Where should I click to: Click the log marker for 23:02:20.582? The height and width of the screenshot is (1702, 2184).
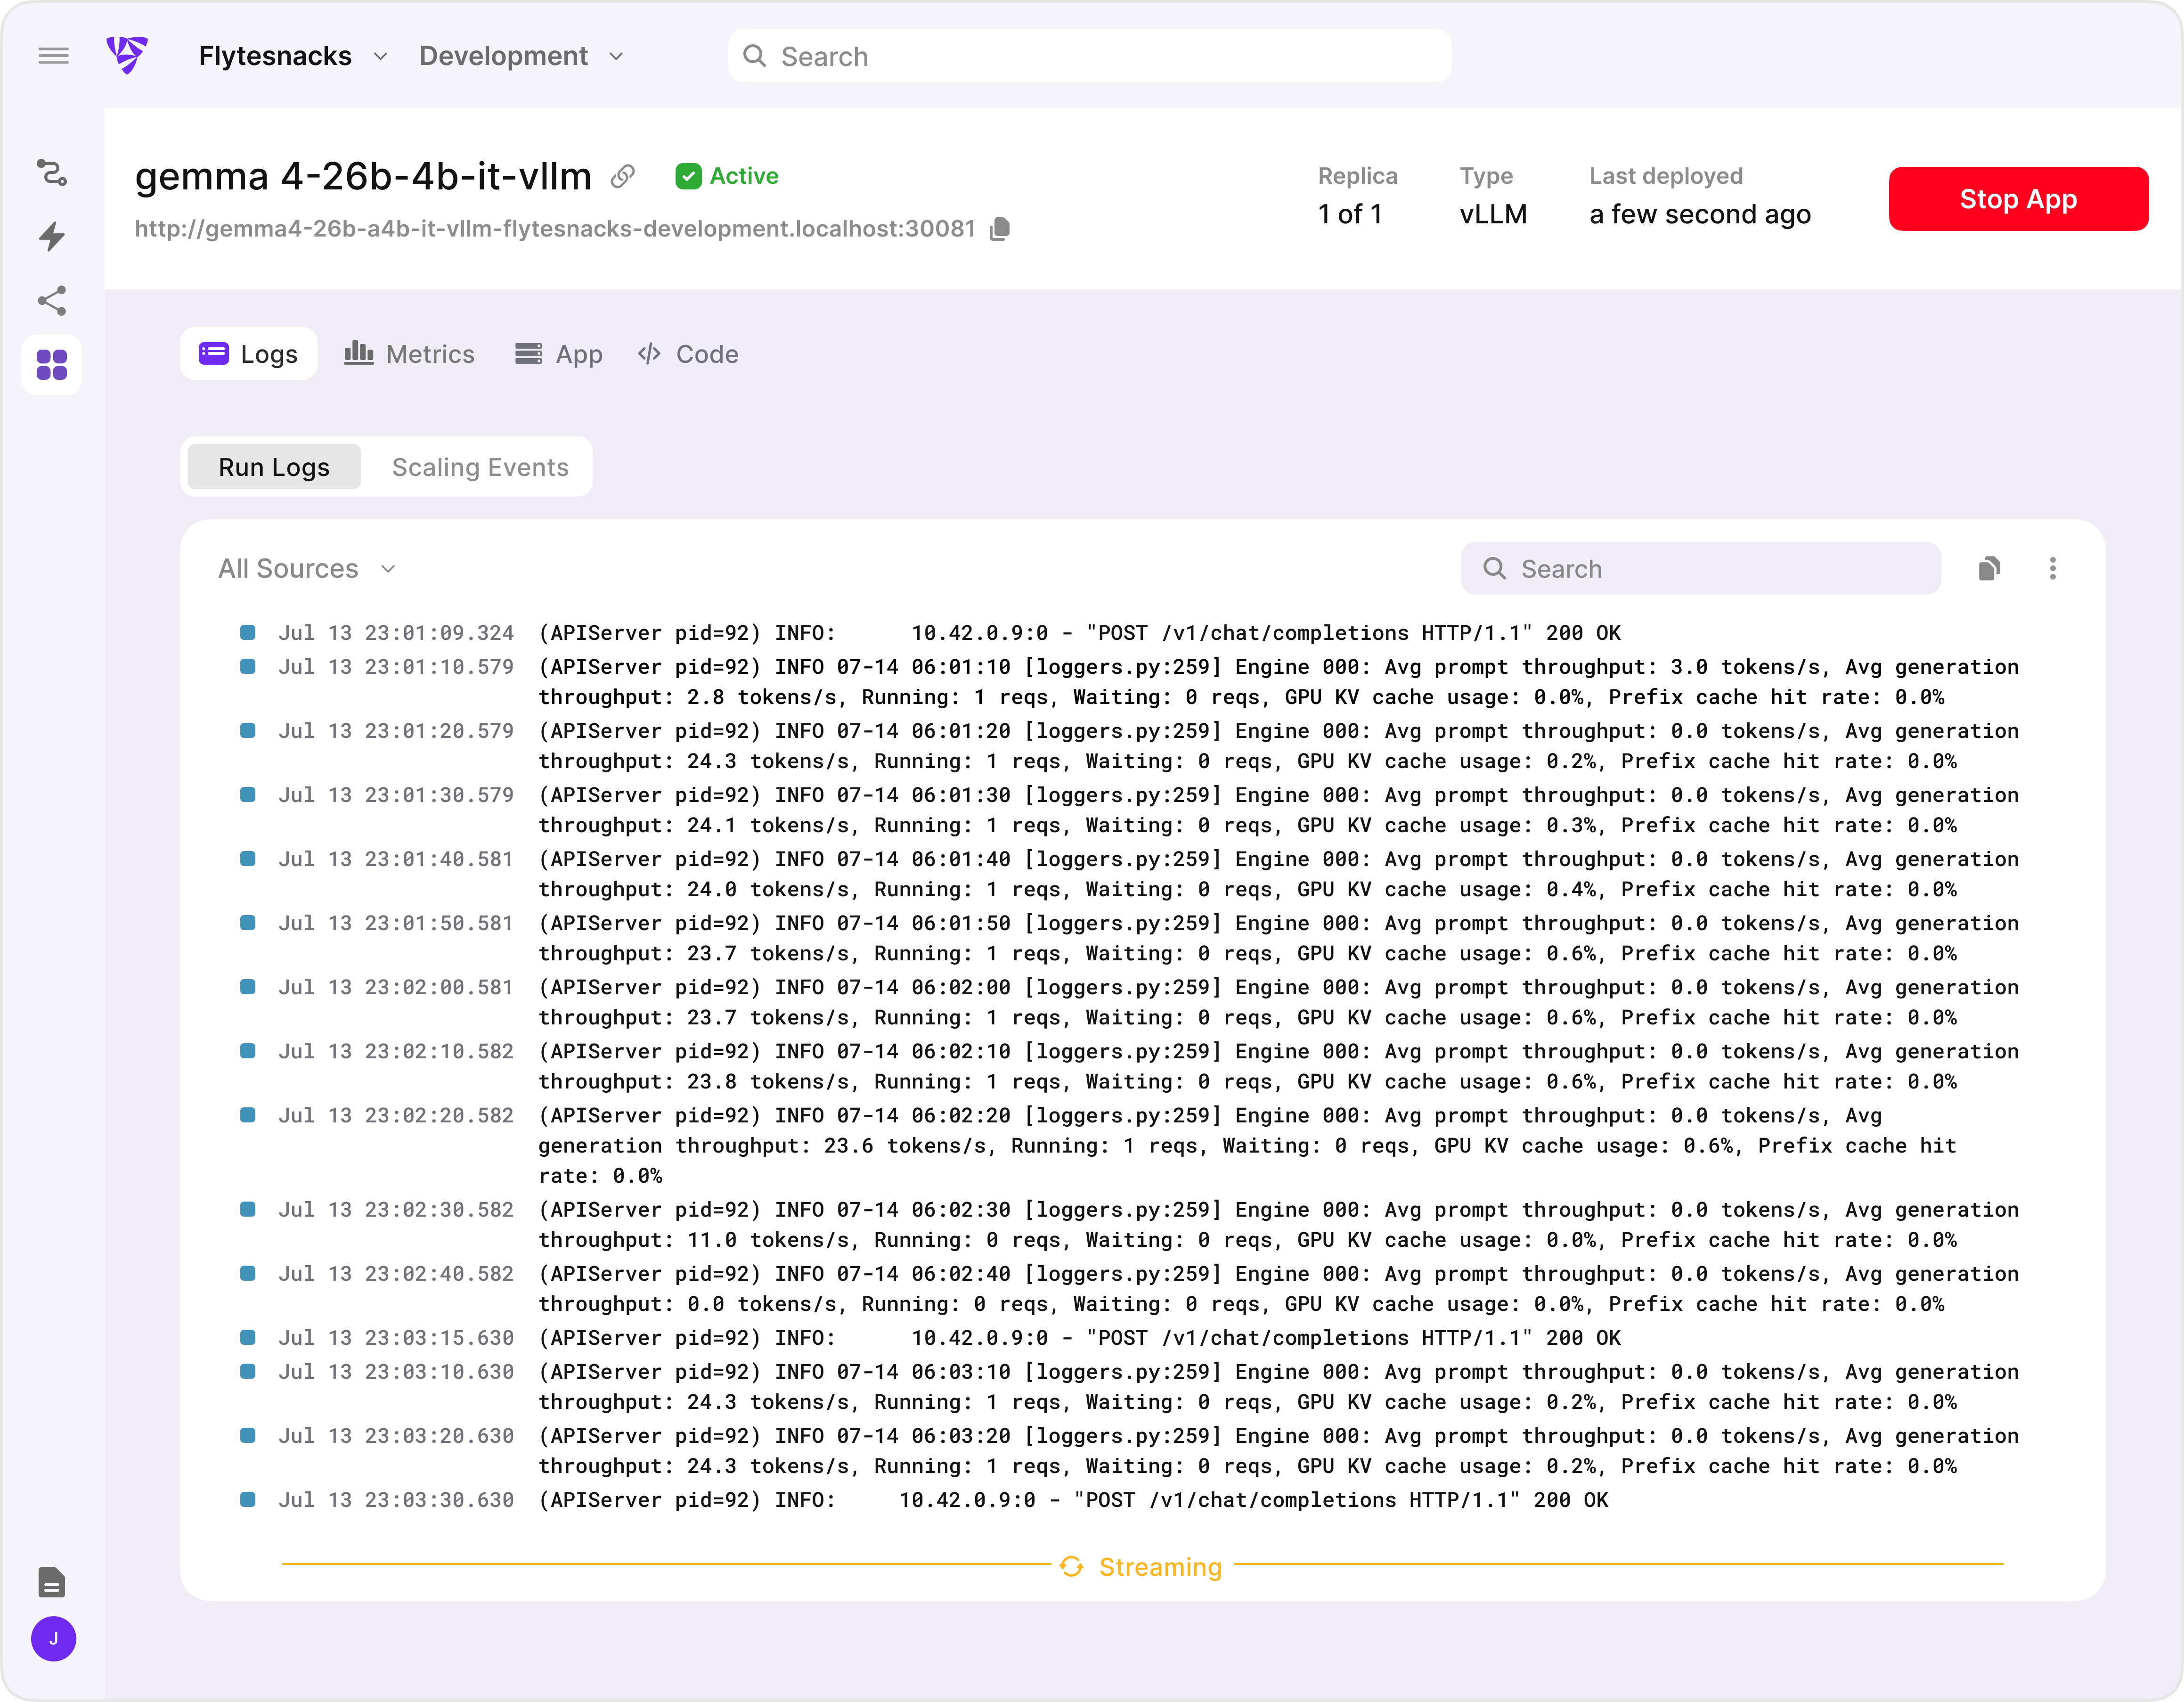click(248, 1115)
